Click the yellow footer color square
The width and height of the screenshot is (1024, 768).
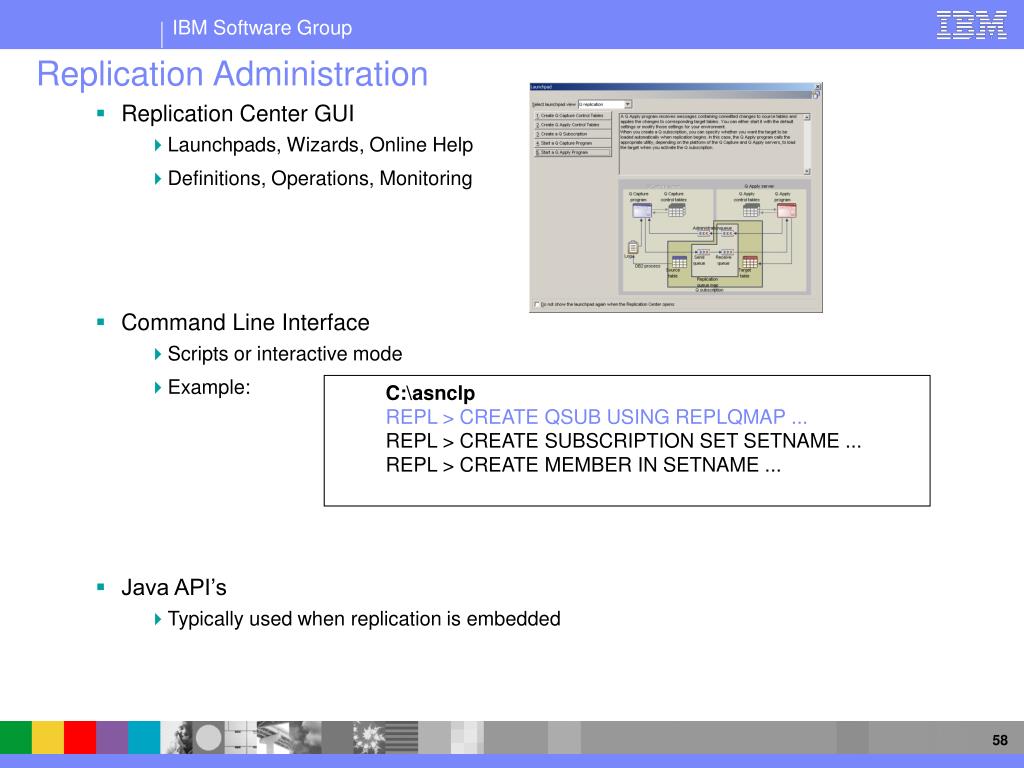[48, 738]
